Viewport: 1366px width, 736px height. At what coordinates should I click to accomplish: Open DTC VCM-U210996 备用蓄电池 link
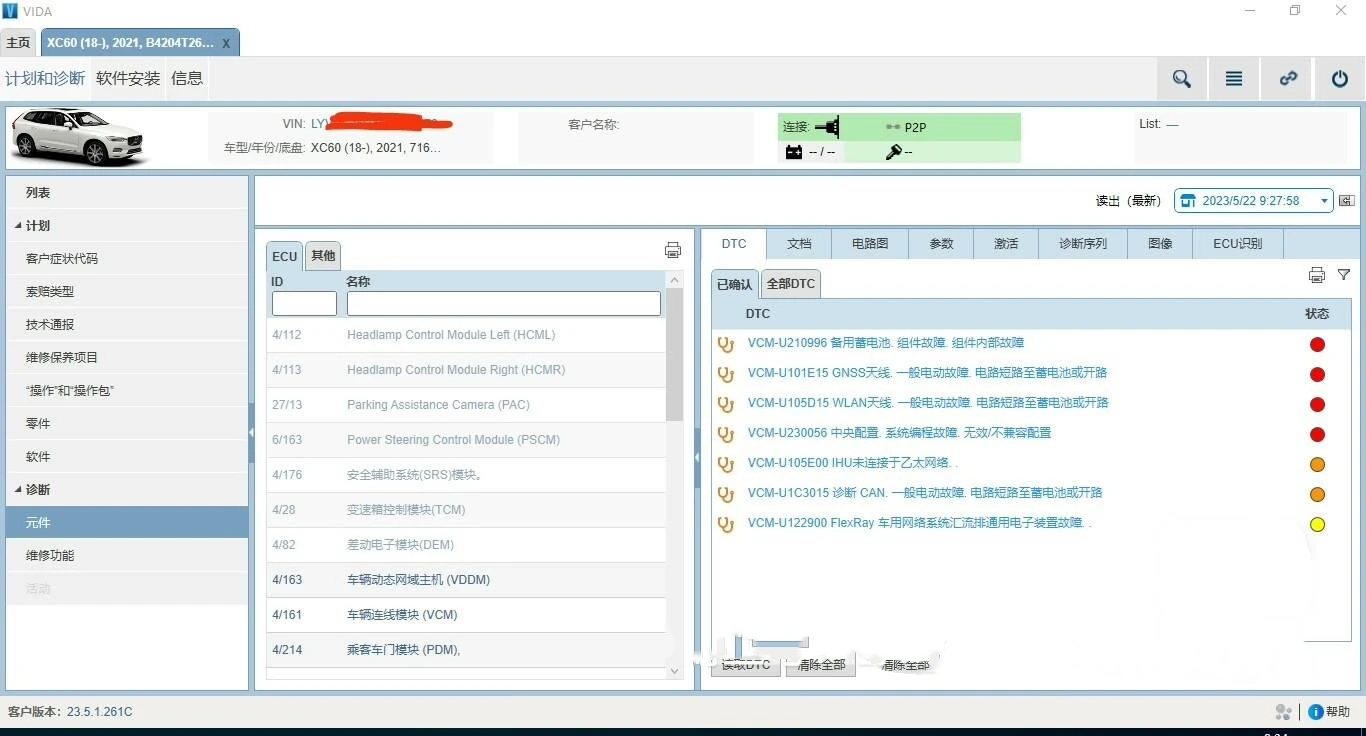(x=886, y=343)
